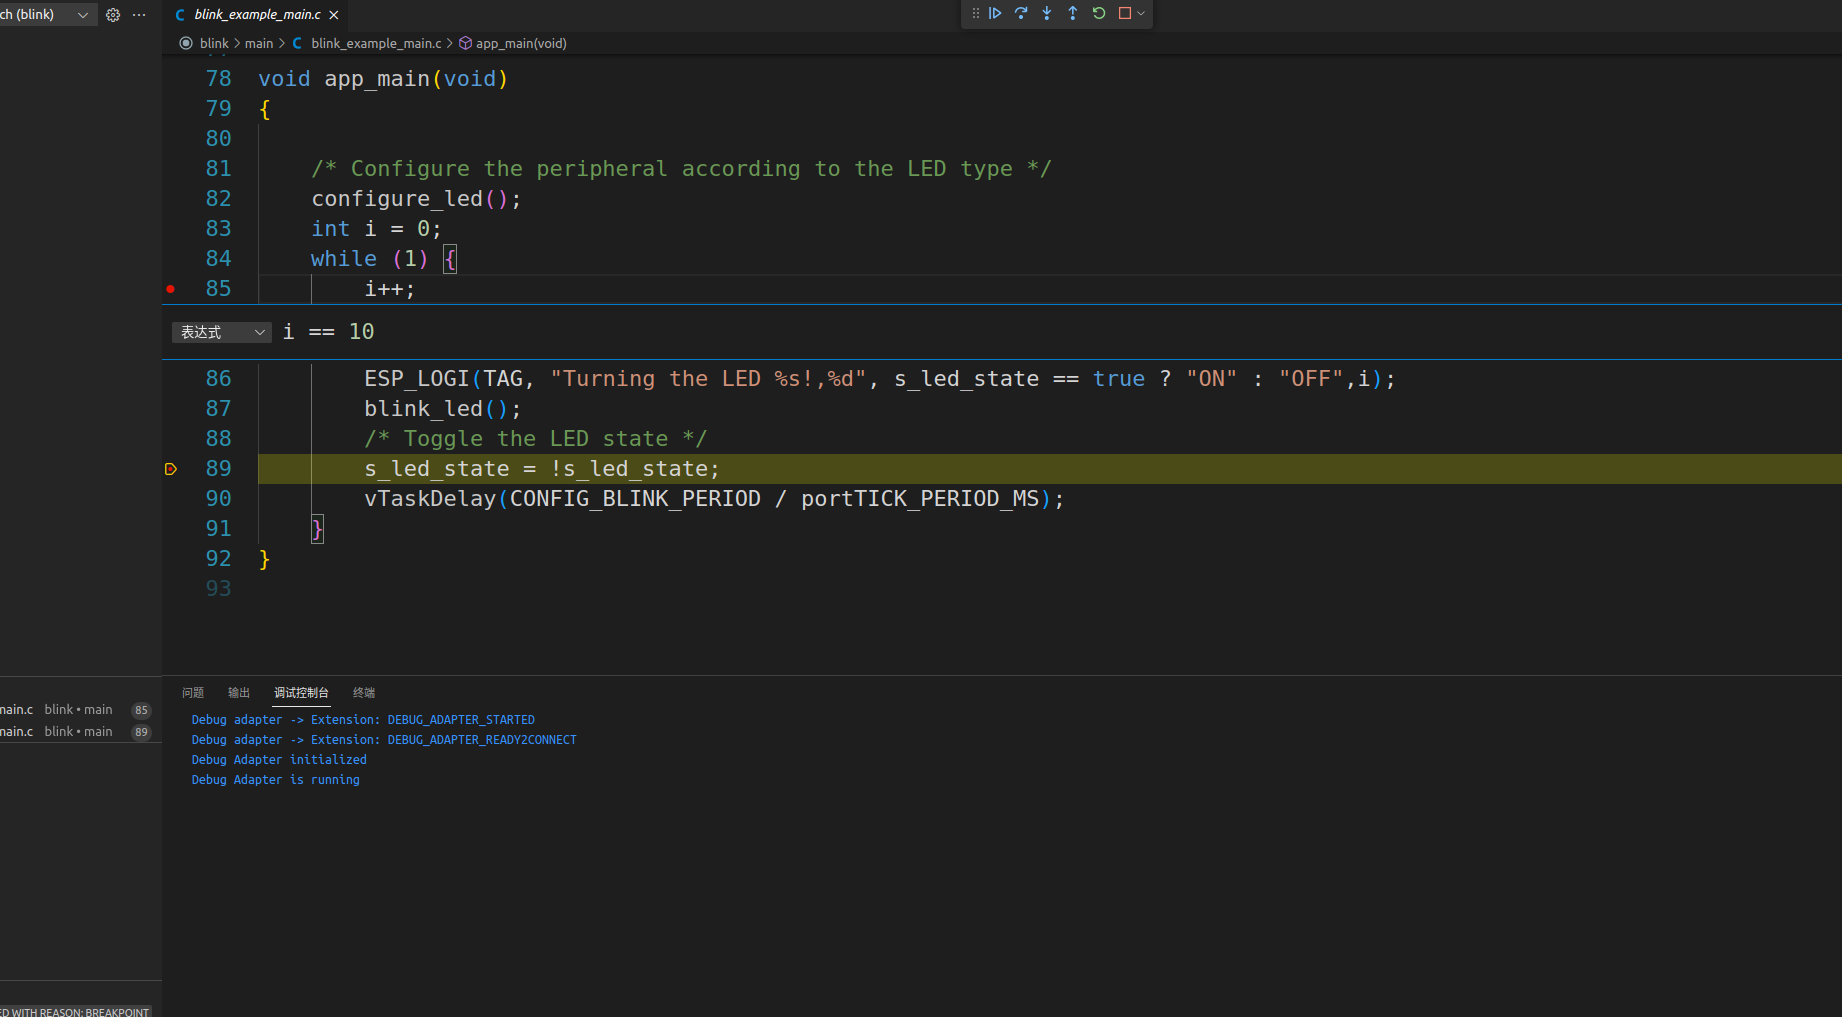Open the breakpoint condition type dropdown

(x=222, y=332)
